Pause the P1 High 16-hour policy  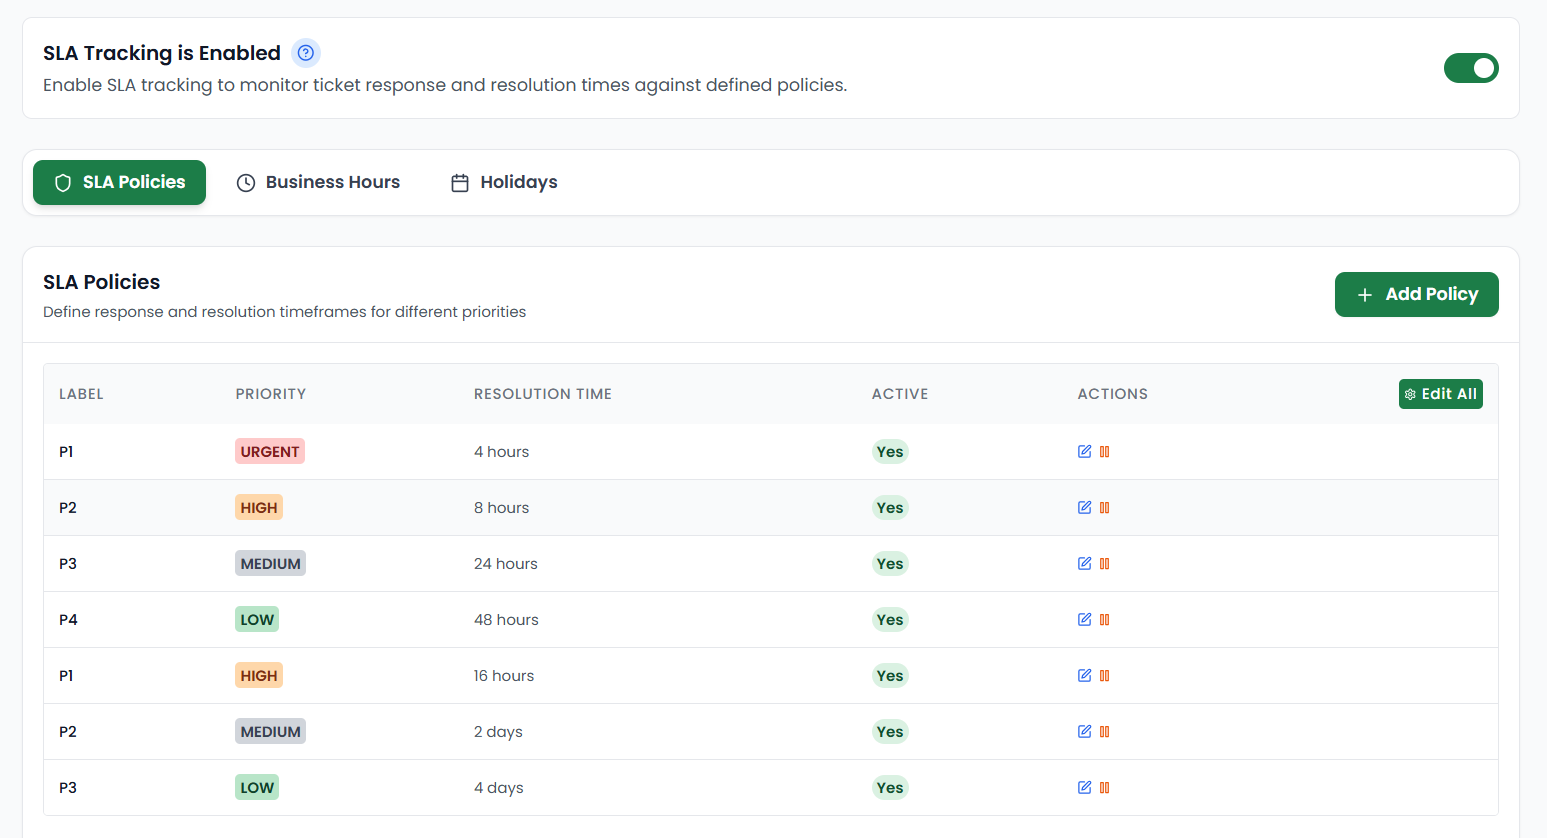1104,675
